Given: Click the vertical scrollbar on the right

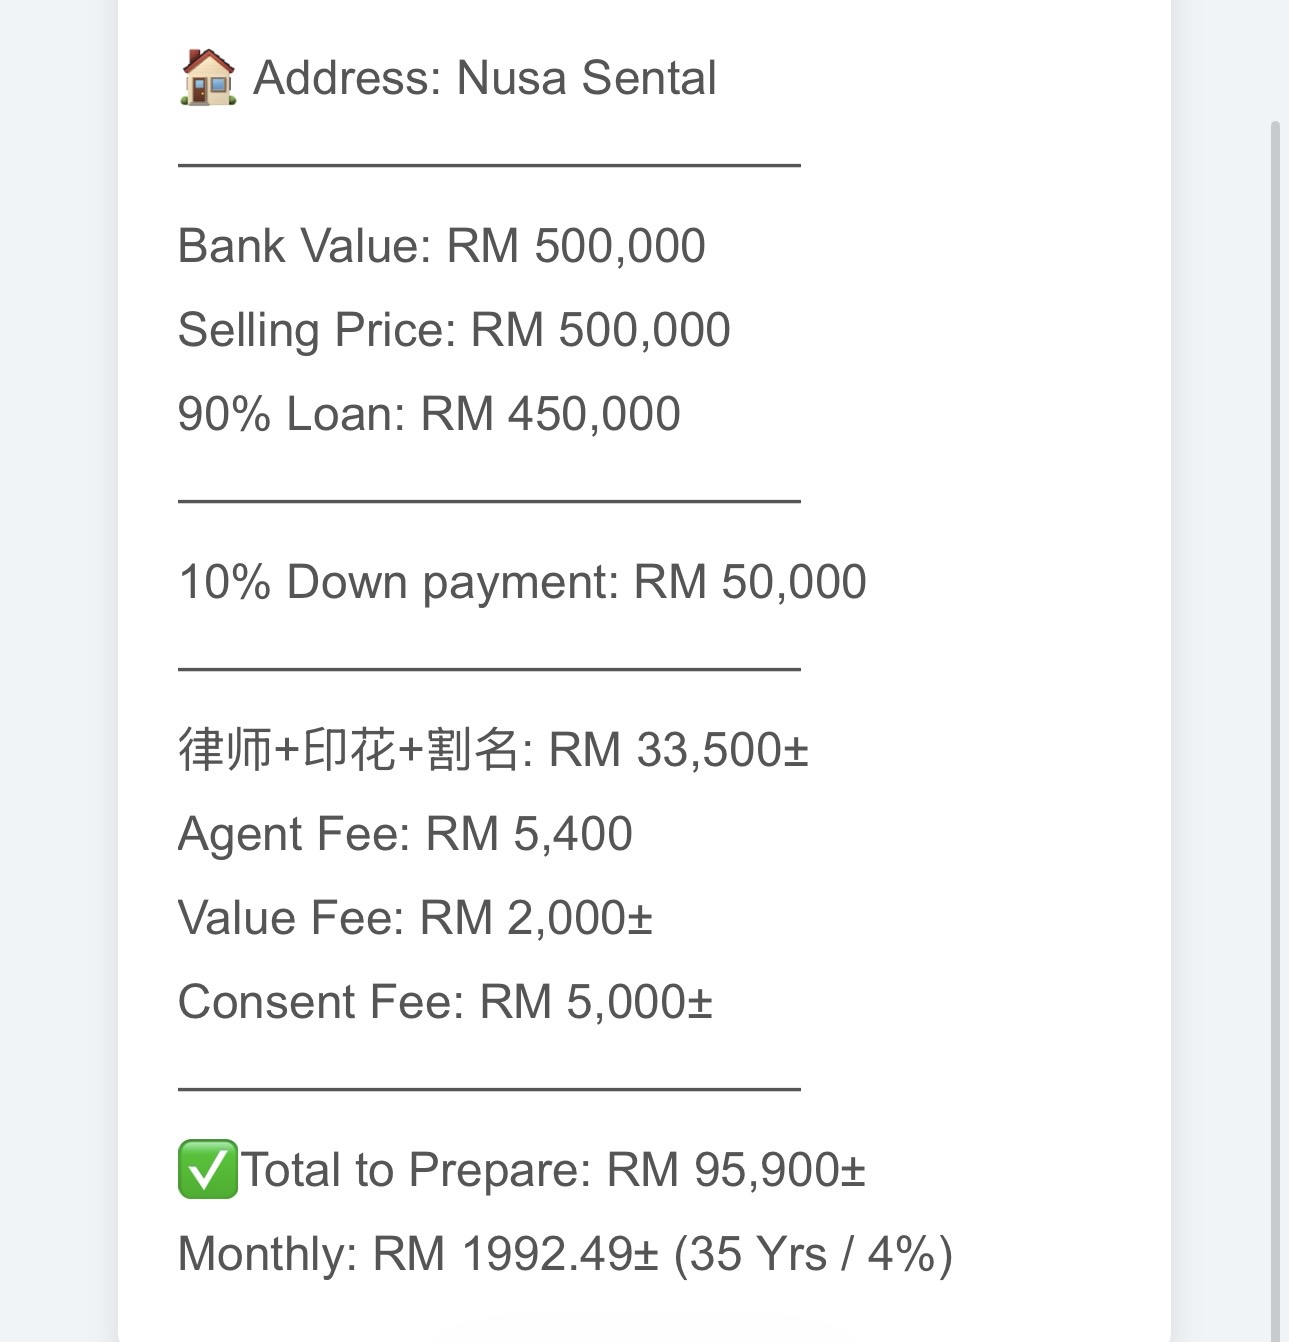Looking at the screenshot, I should [1274, 700].
